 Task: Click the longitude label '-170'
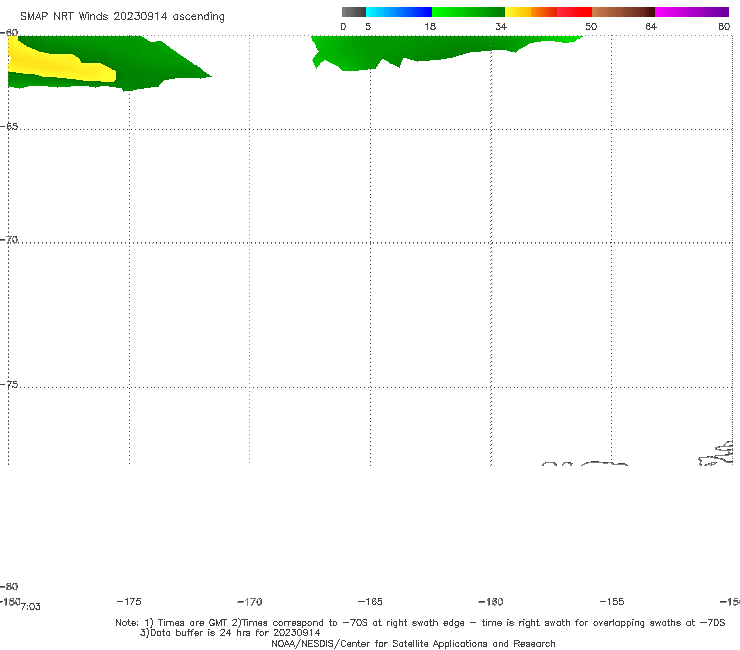coord(250,602)
